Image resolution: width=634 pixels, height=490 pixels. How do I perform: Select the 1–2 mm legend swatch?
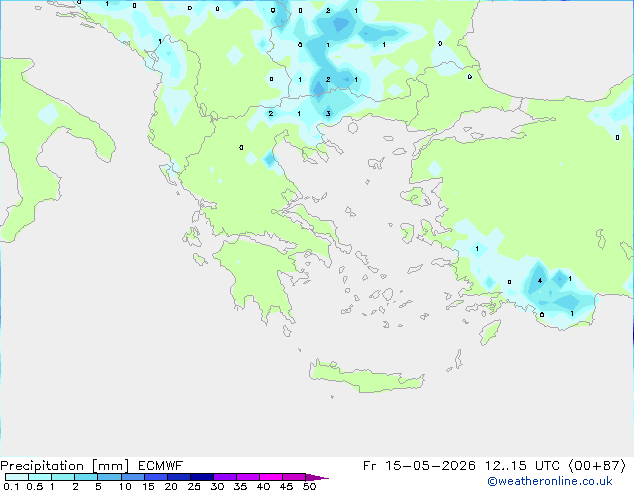63,477
